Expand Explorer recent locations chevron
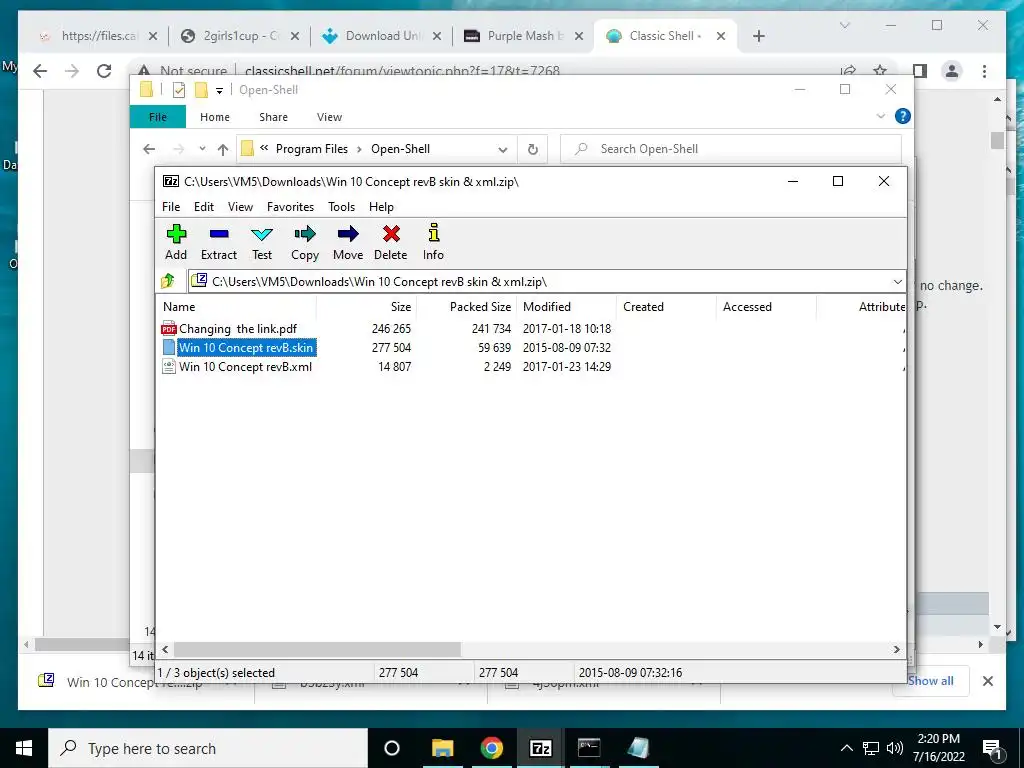 pos(202,149)
